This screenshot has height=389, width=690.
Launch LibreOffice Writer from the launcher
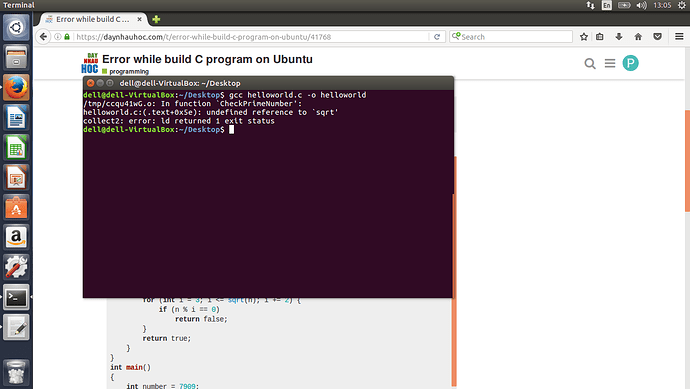coord(16,117)
